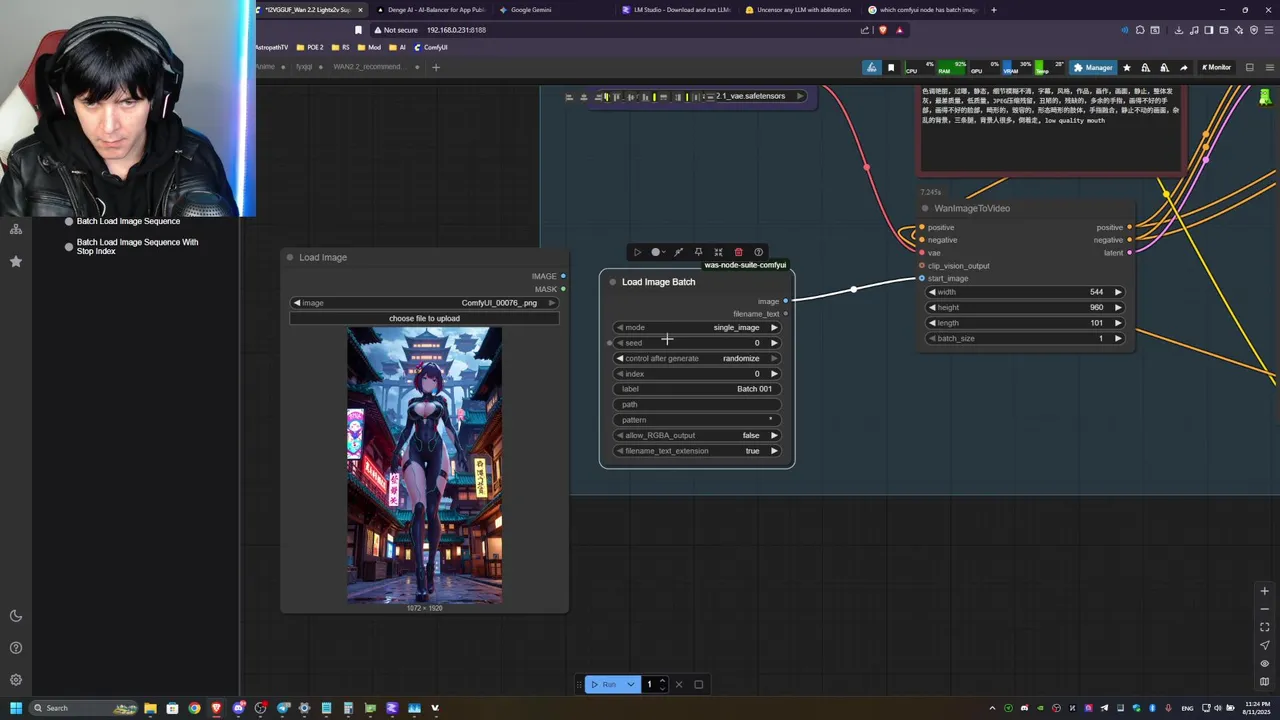The height and width of the screenshot is (720, 1280).
Task: Open the POE 2 bookmark folder
Action: (x=309, y=47)
